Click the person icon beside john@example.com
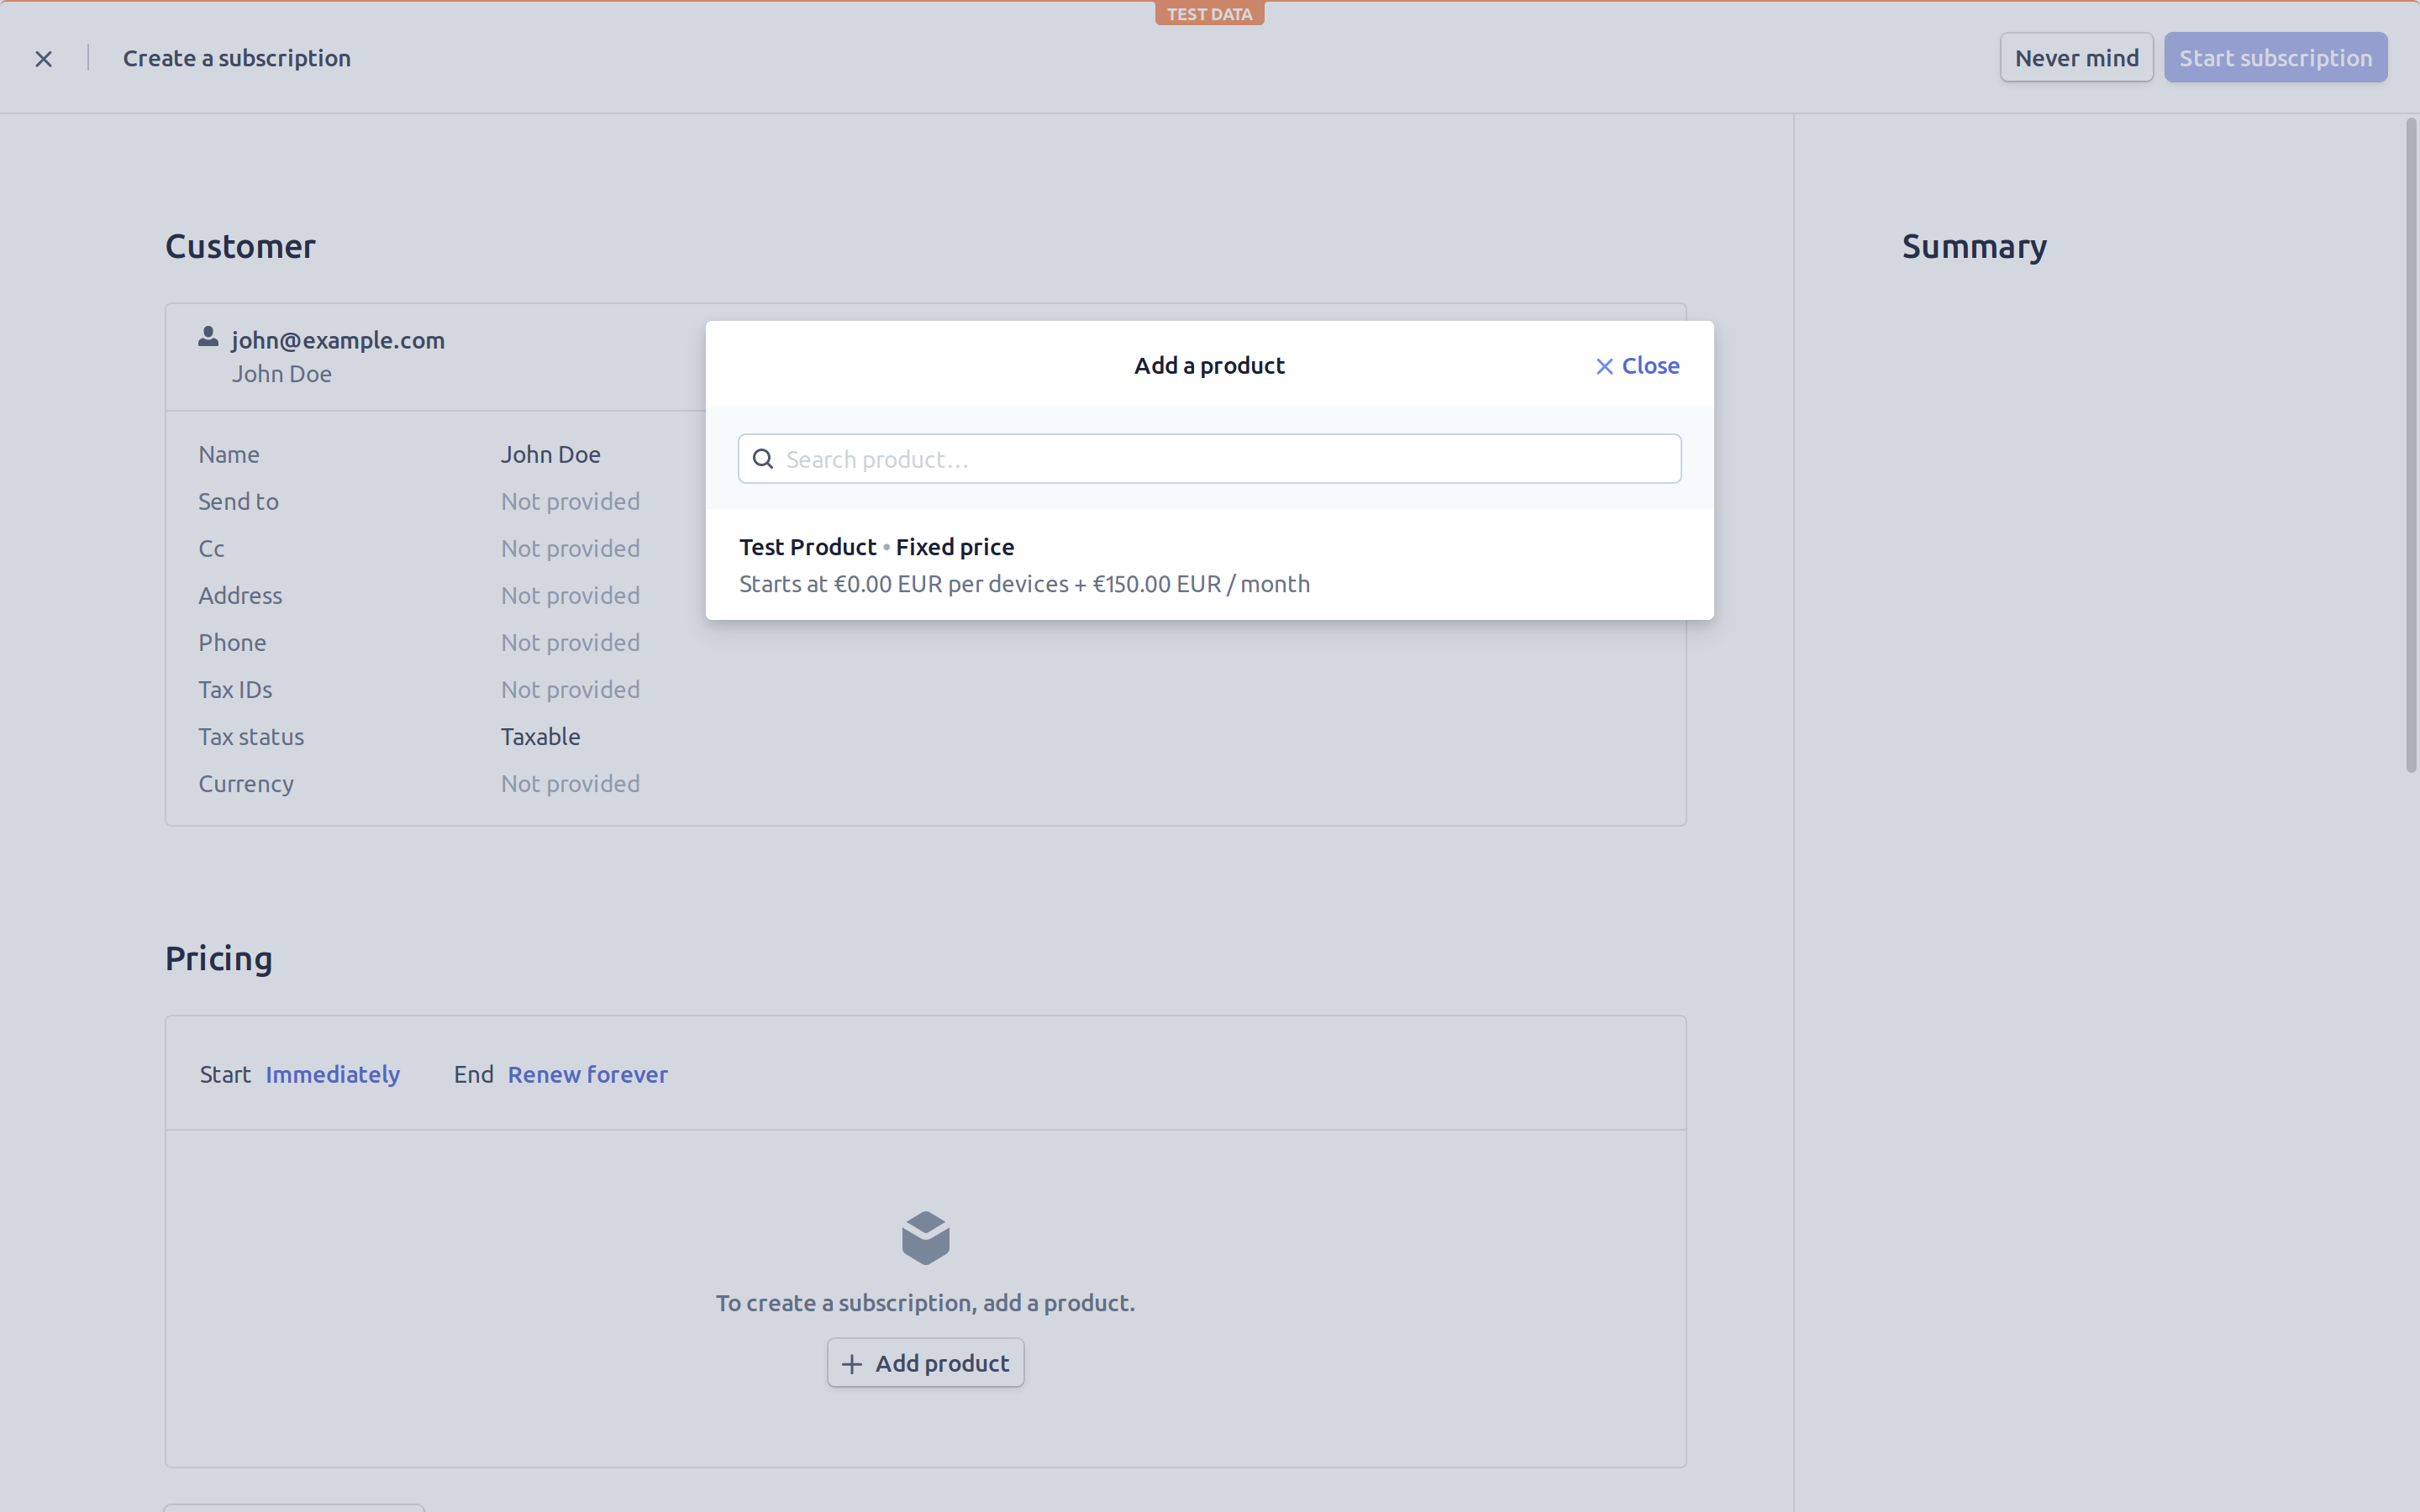 click(x=207, y=336)
